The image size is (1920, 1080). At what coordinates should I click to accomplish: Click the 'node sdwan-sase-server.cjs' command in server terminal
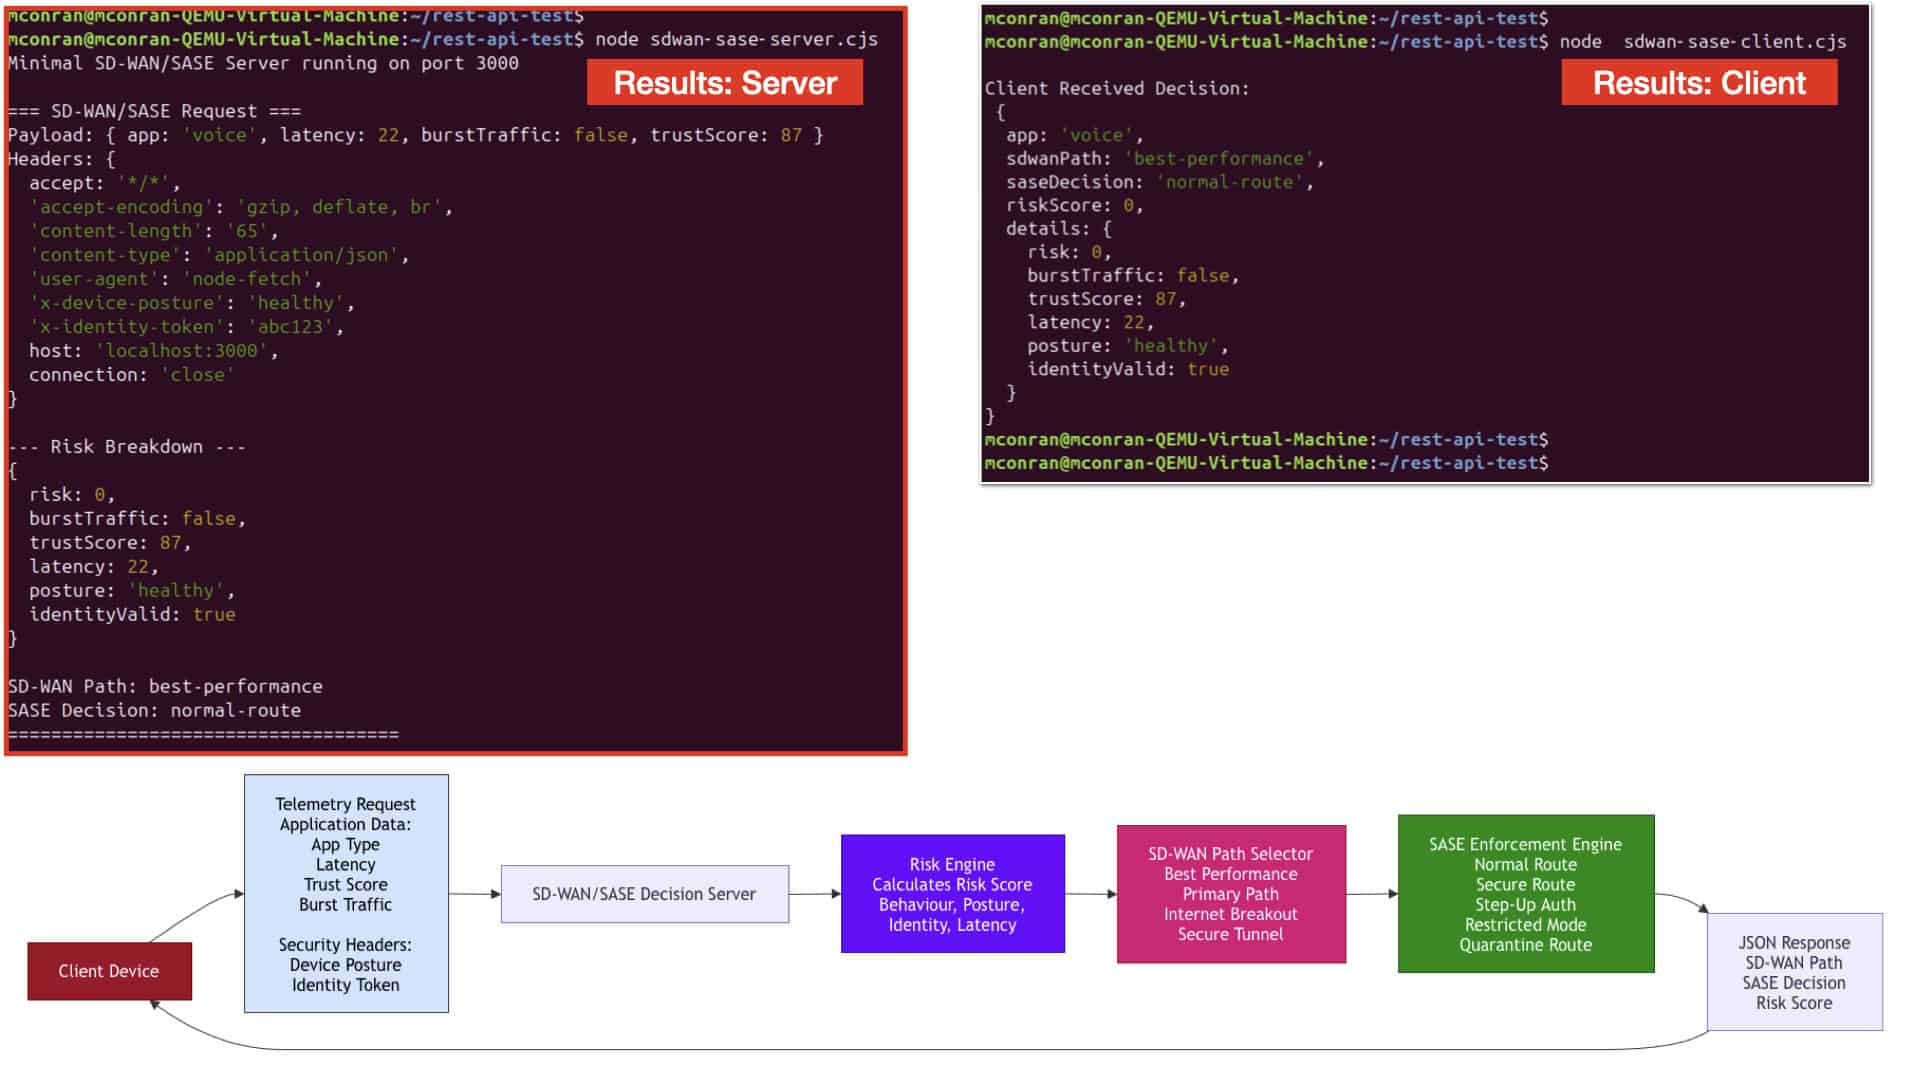[x=736, y=39]
